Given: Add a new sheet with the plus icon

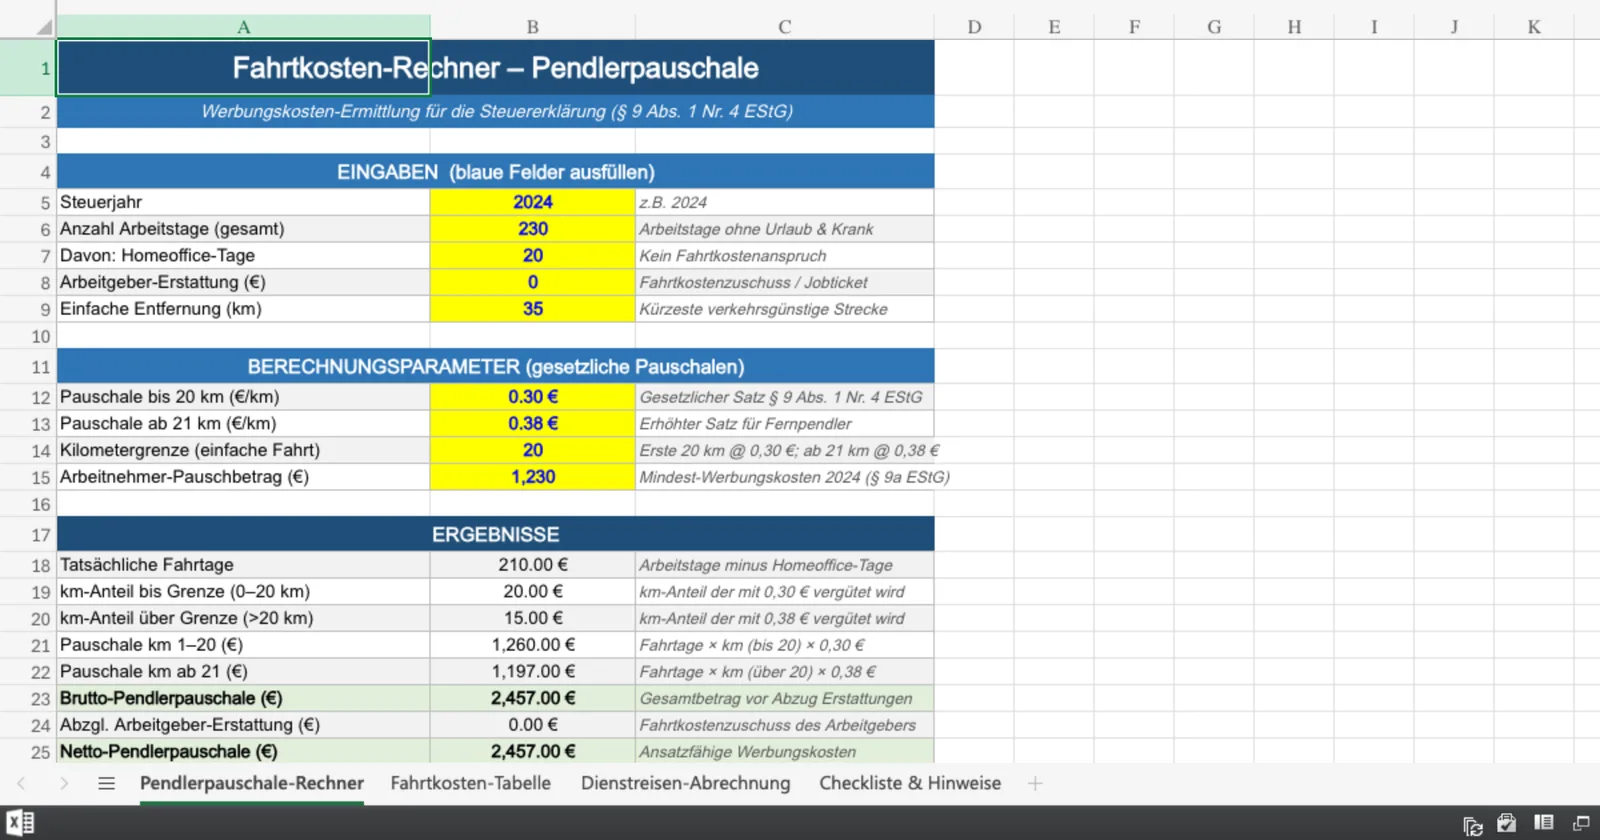Looking at the screenshot, I should point(1035,784).
